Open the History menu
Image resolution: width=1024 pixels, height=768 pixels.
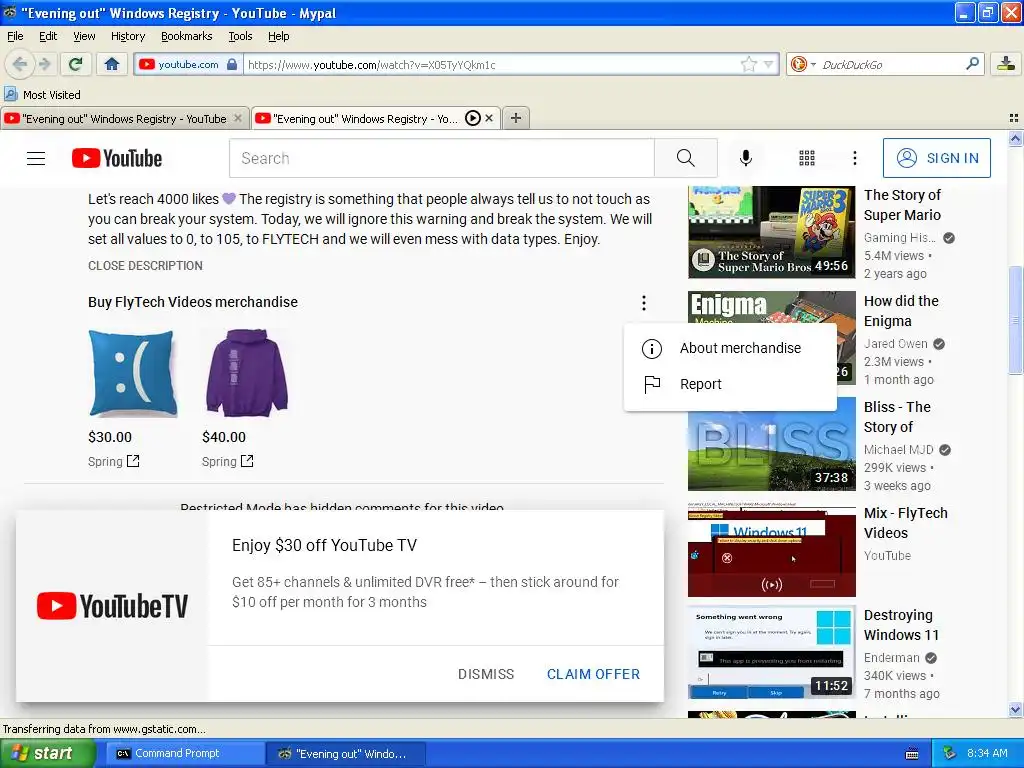(x=127, y=36)
